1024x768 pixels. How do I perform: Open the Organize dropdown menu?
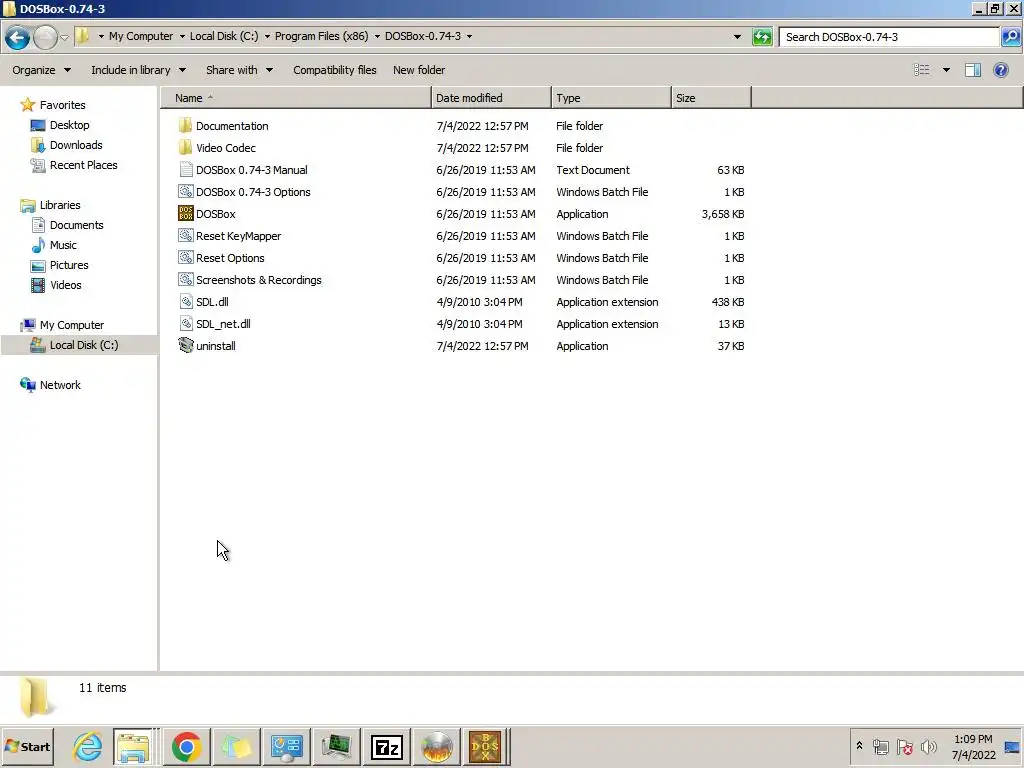click(x=41, y=70)
